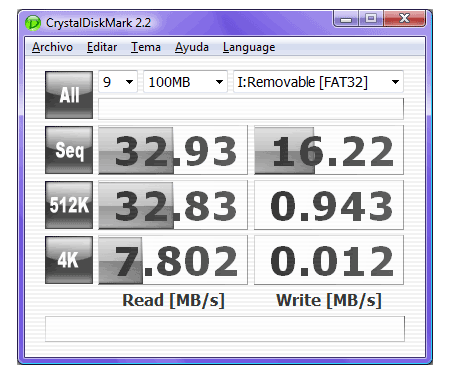Click the CrystalDiskMark 2.2 title text
This screenshot has width=450, height=375.
(x=98, y=23)
